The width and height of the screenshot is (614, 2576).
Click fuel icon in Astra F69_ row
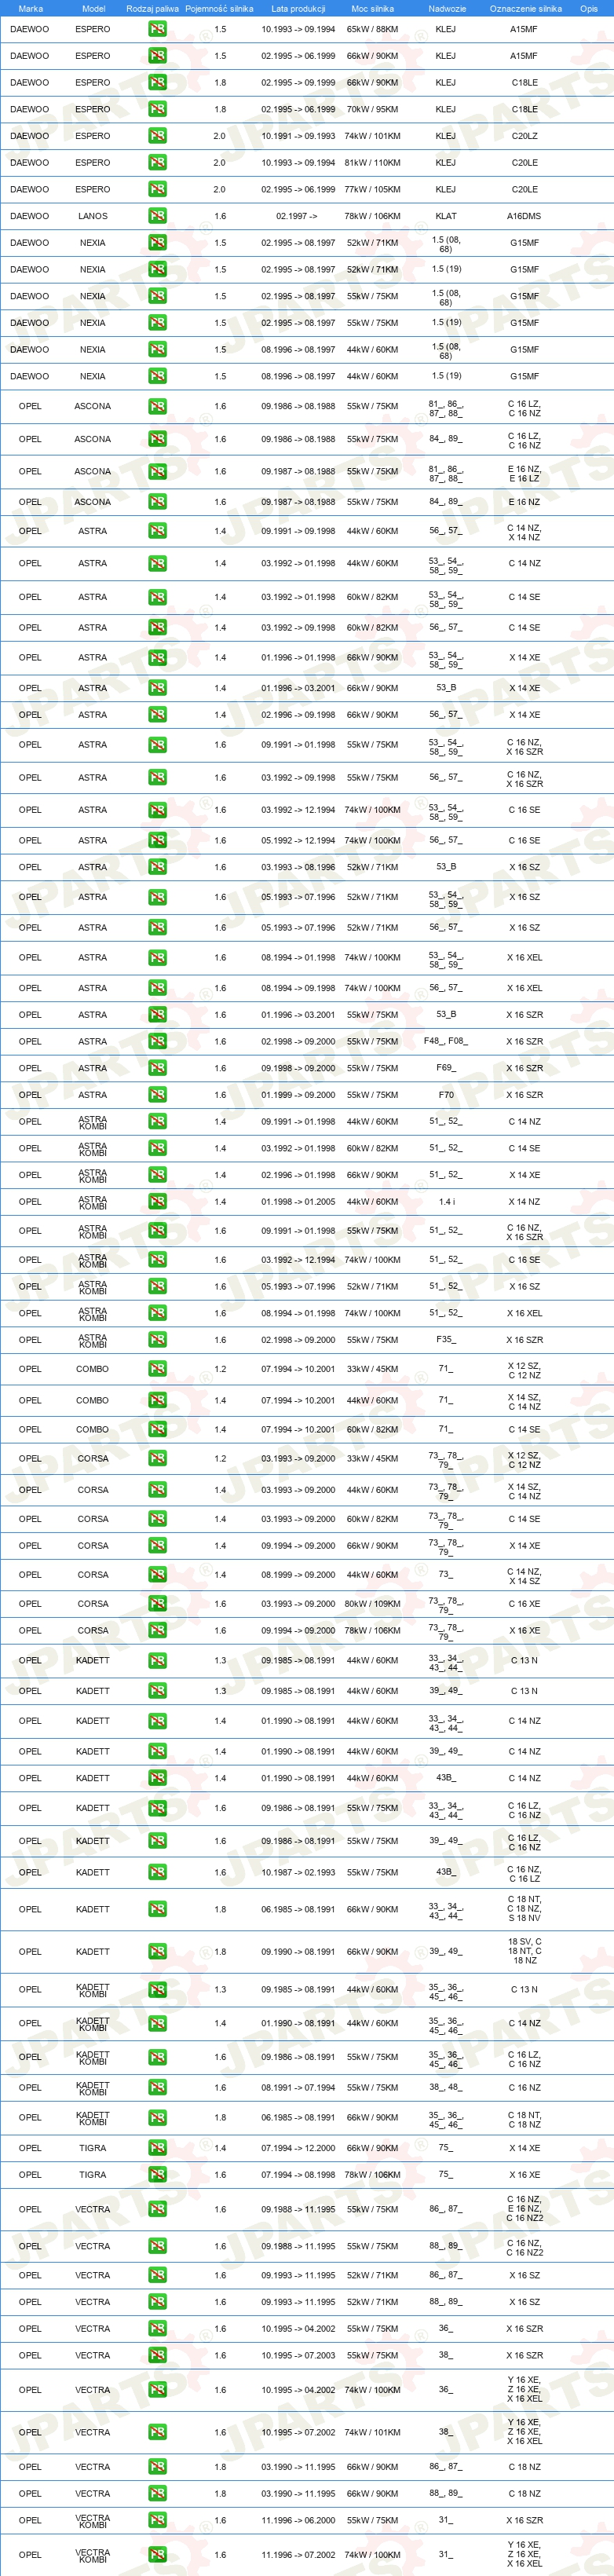157,1068
